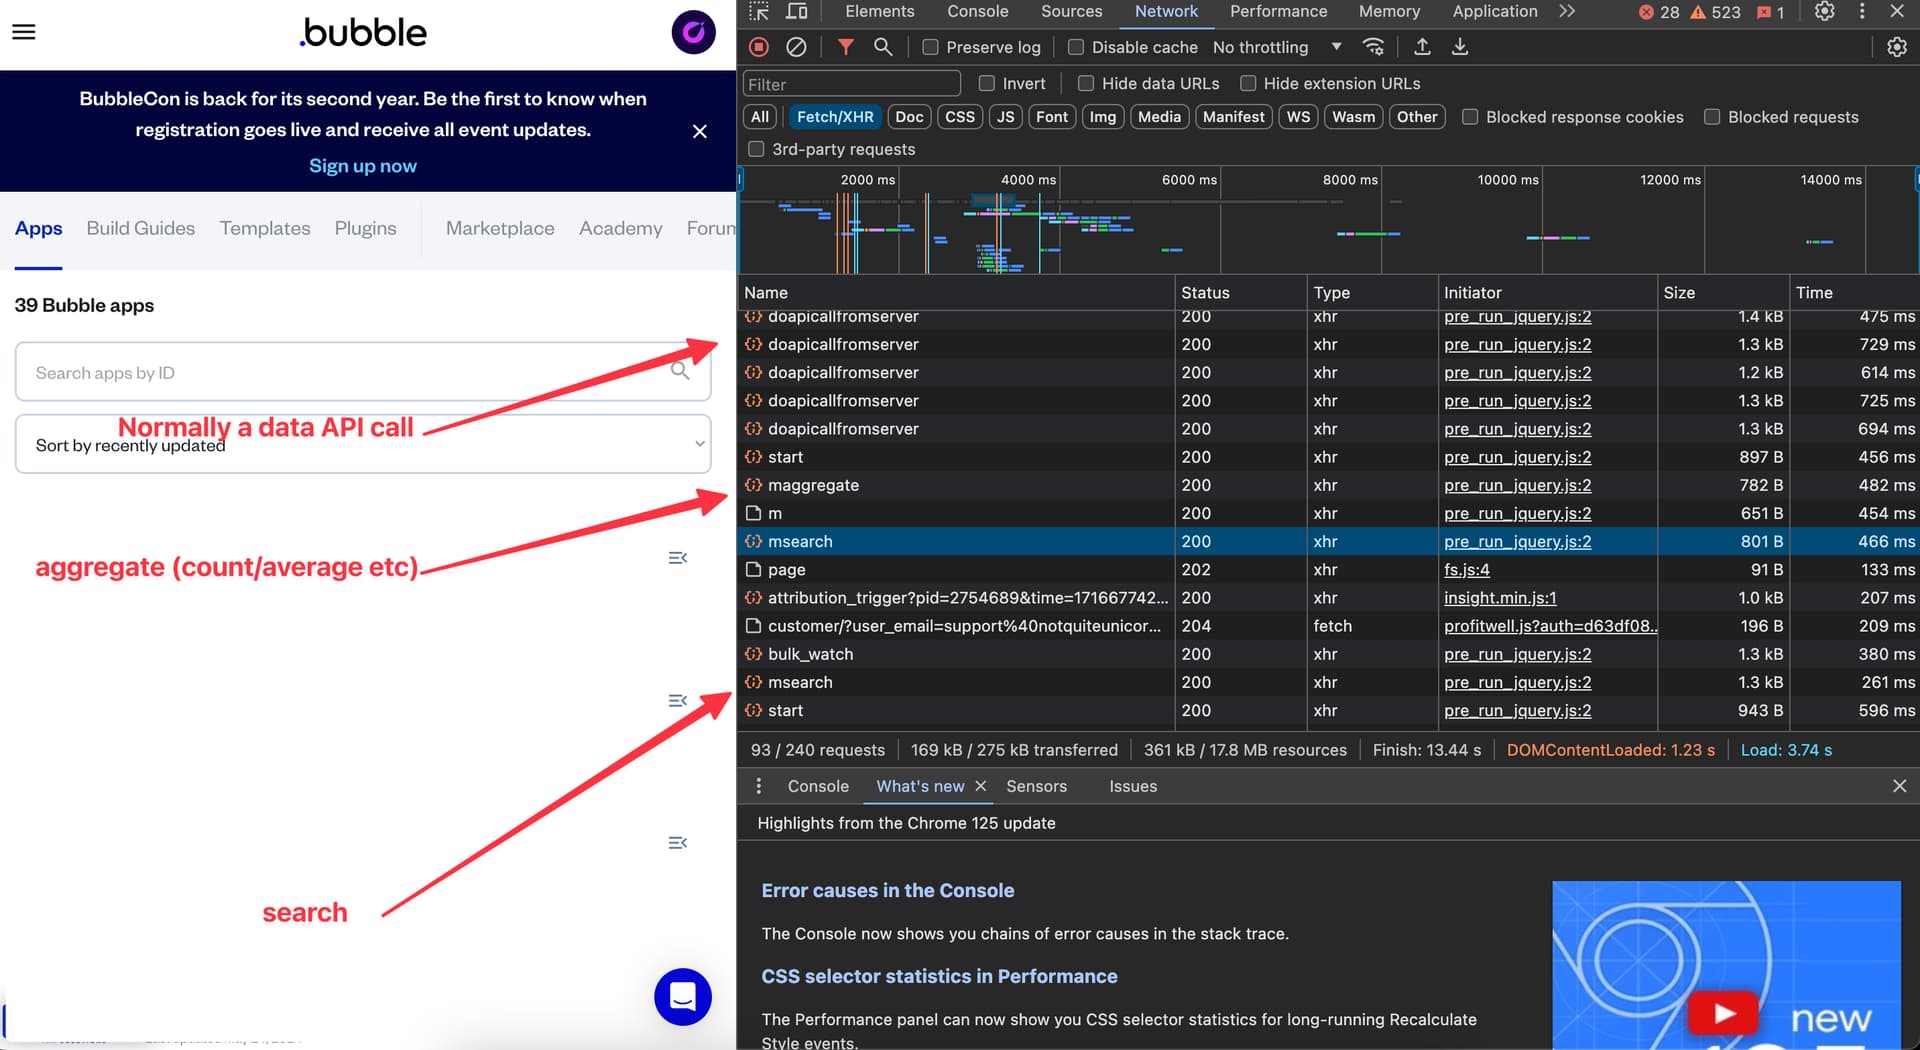Check Blocked requests
Viewport: 1920px width, 1050px height.
pos(1712,117)
